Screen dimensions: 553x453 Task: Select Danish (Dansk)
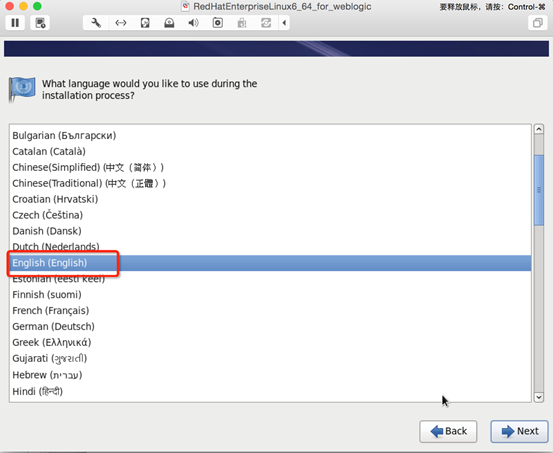point(270,231)
